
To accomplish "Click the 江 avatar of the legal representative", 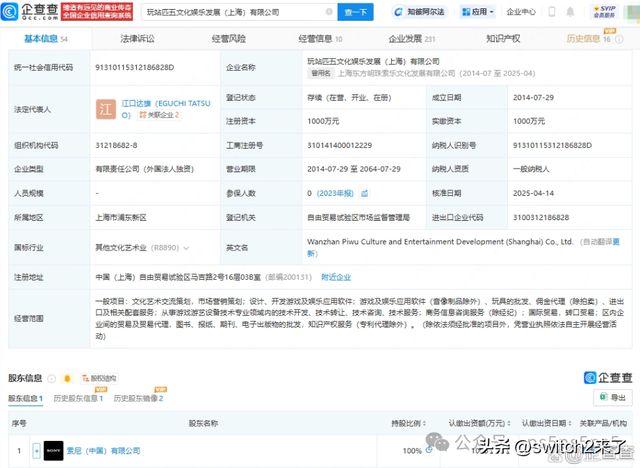I will (106, 109).
